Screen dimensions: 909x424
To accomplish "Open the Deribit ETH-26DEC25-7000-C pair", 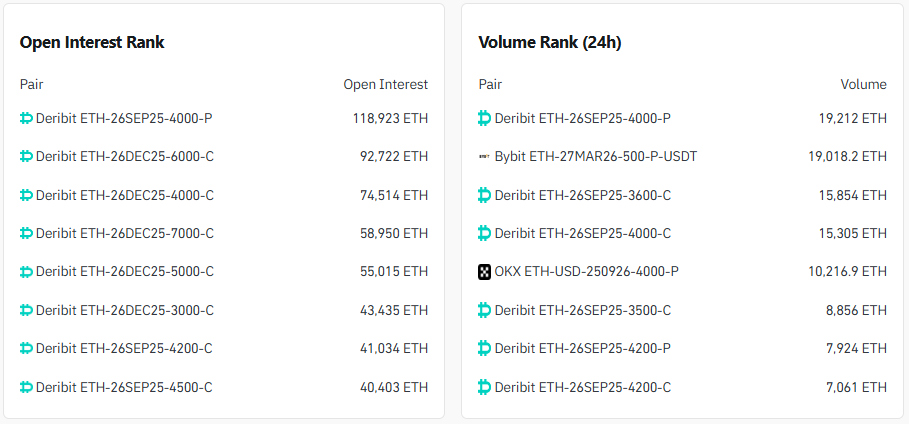I will (x=125, y=233).
